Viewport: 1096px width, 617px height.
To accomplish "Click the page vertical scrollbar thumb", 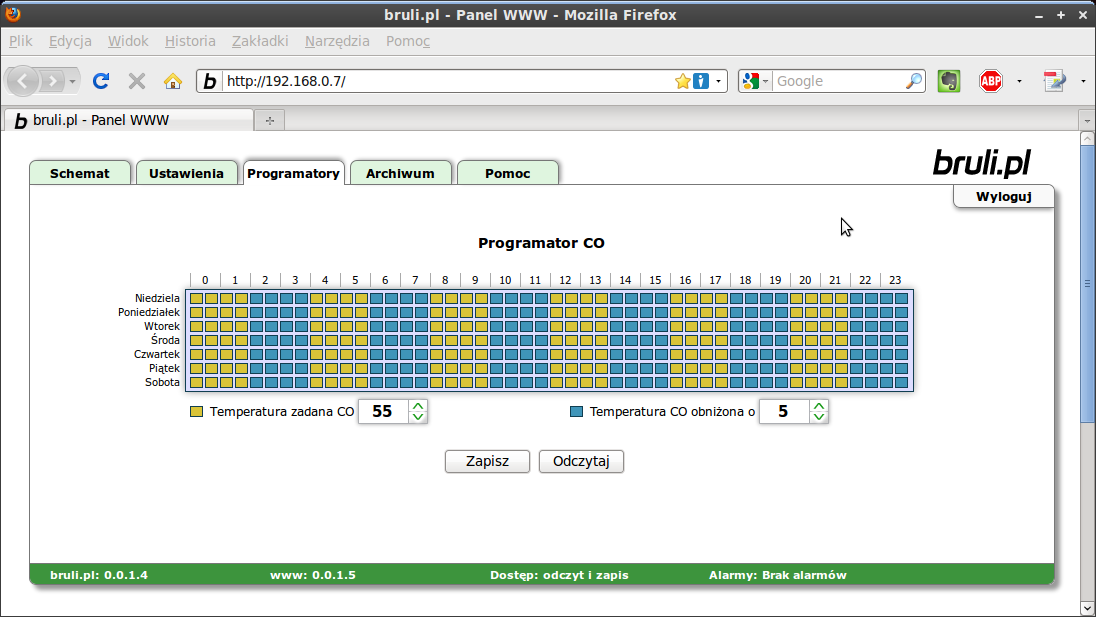I will (x=1087, y=284).
